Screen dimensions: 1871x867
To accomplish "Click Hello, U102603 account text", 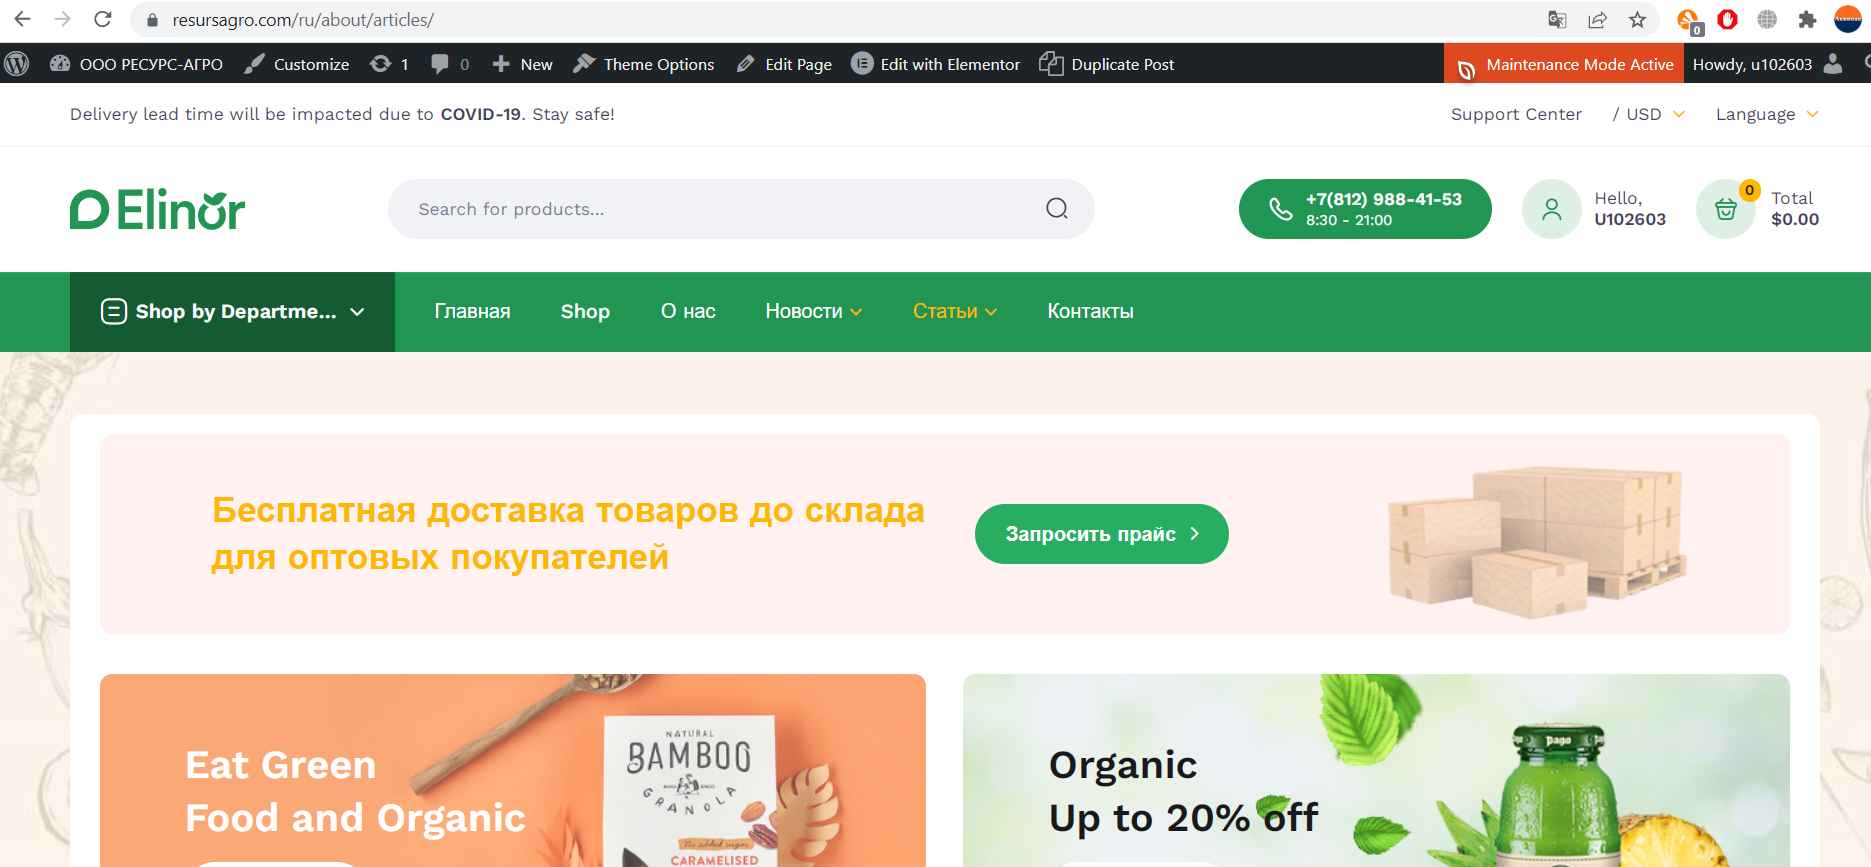I will tap(1630, 209).
